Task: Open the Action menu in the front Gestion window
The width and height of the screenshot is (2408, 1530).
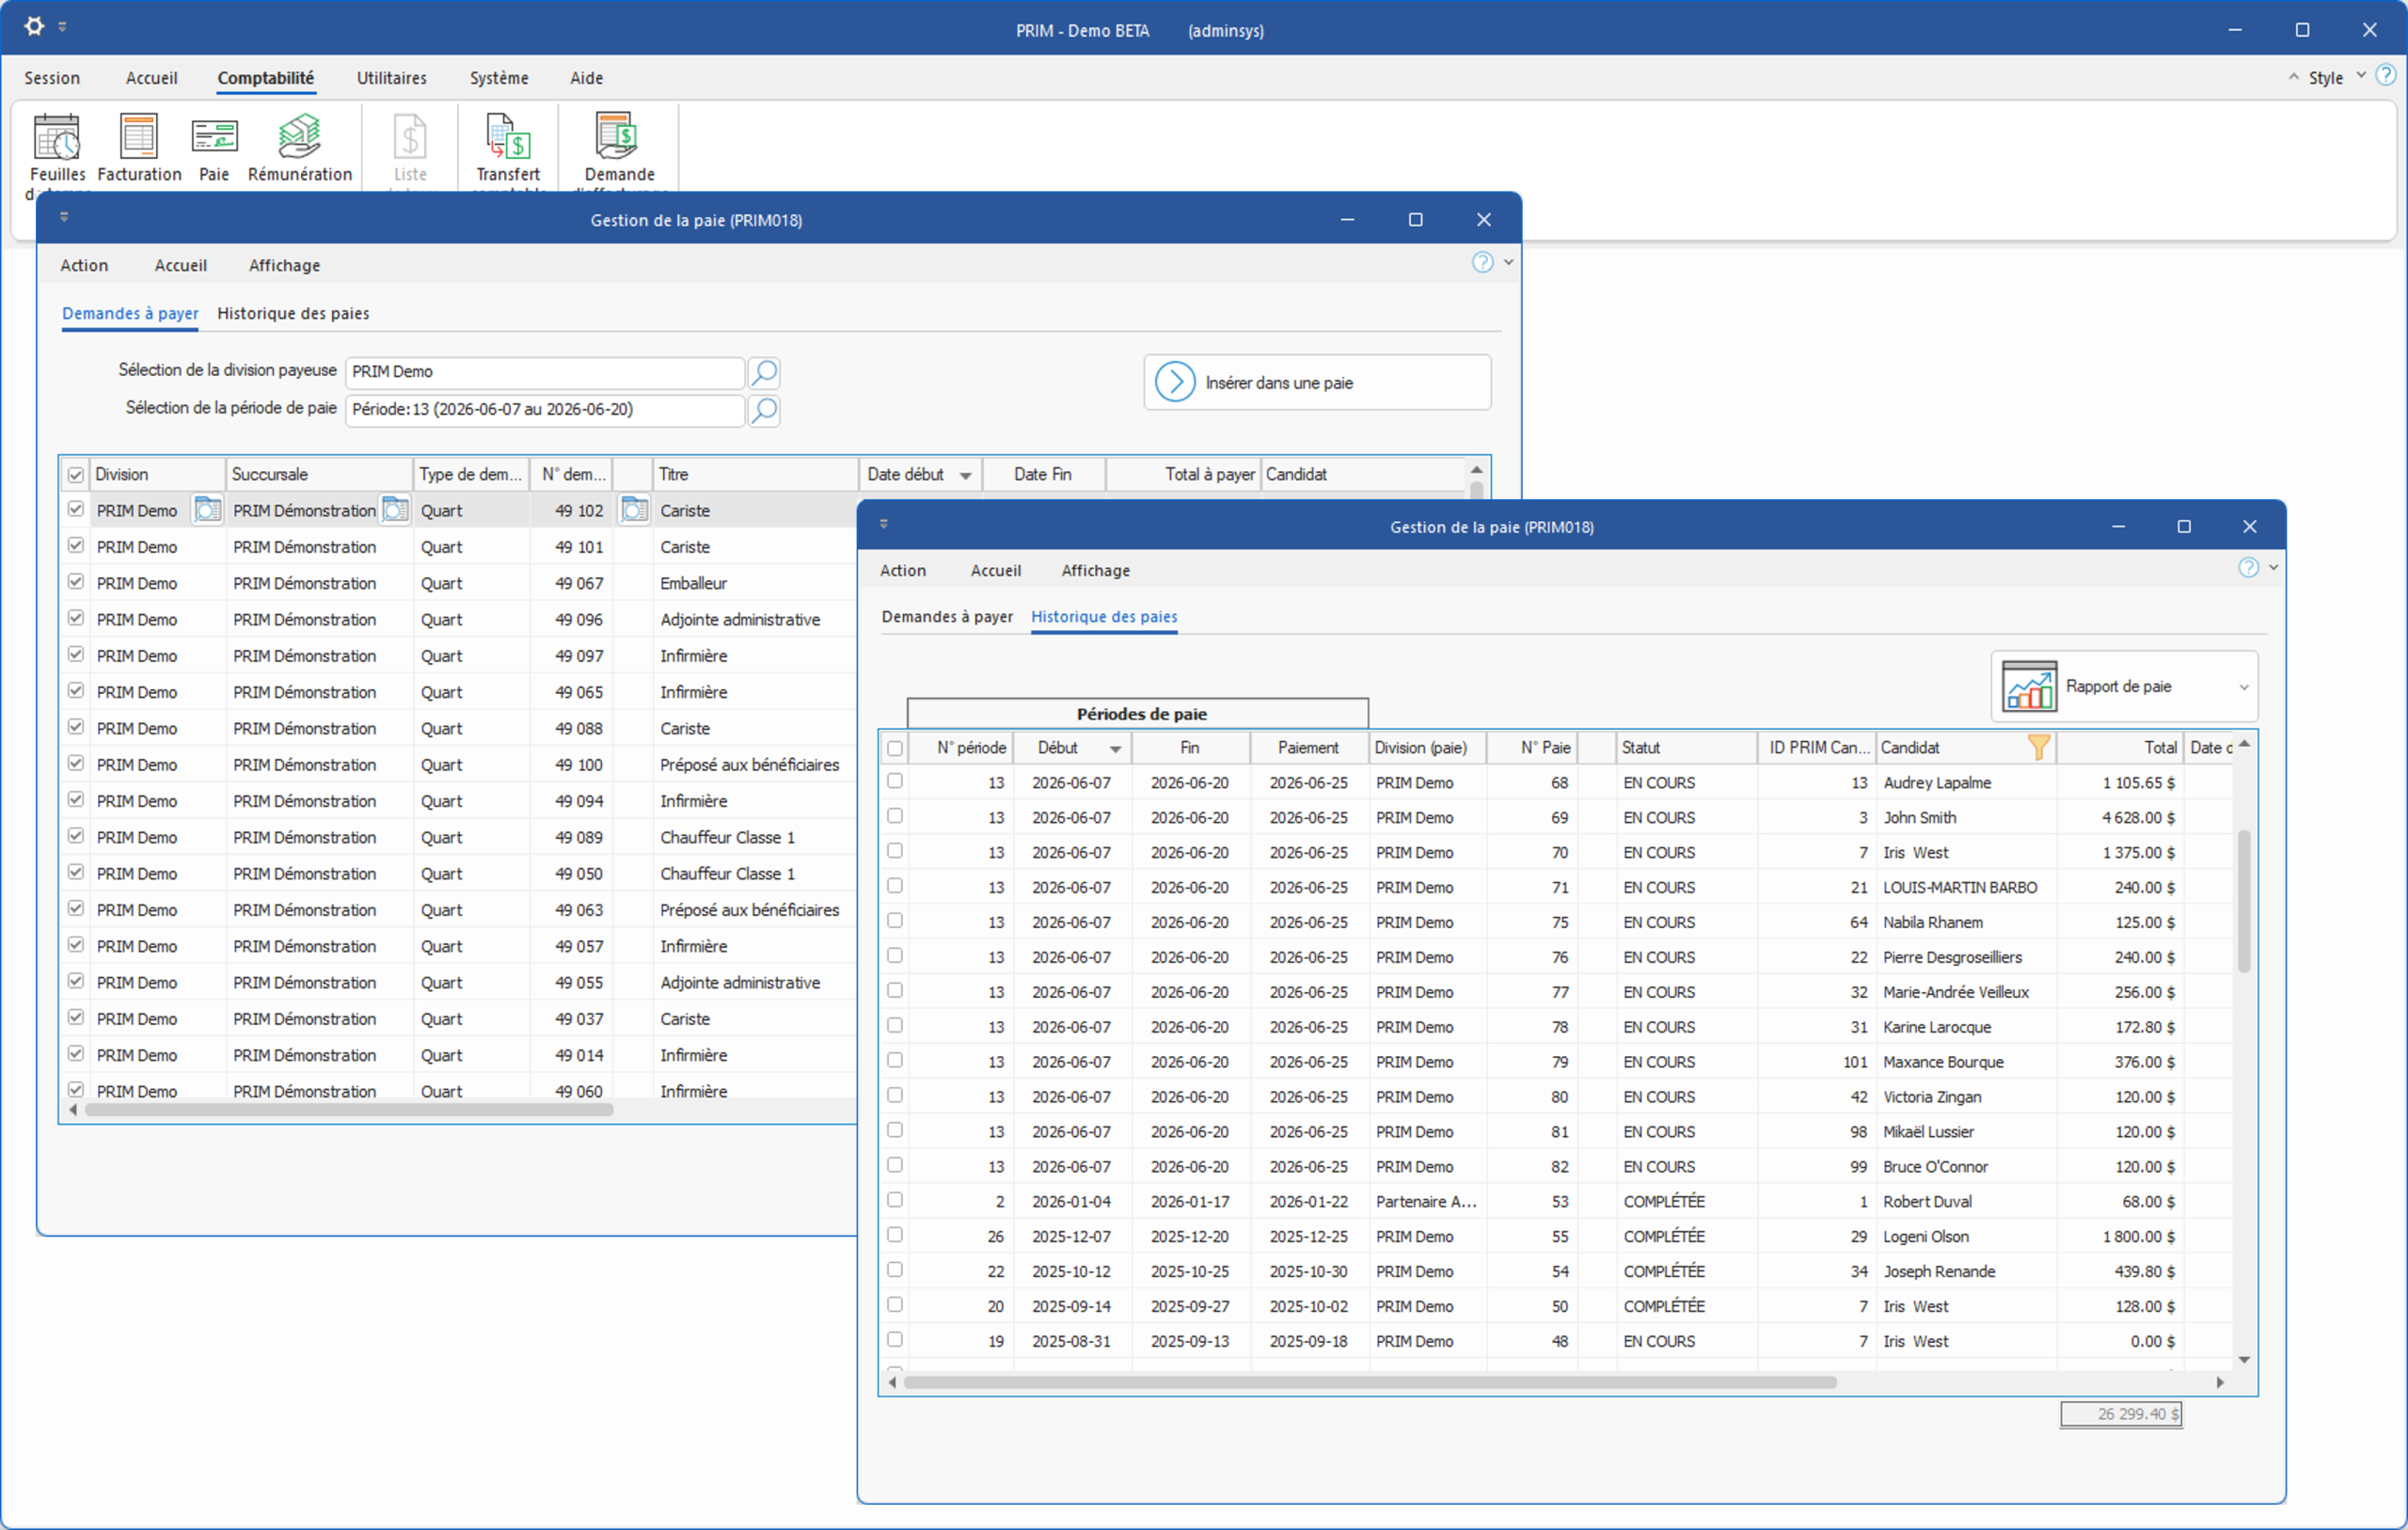Action: pos(903,570)
